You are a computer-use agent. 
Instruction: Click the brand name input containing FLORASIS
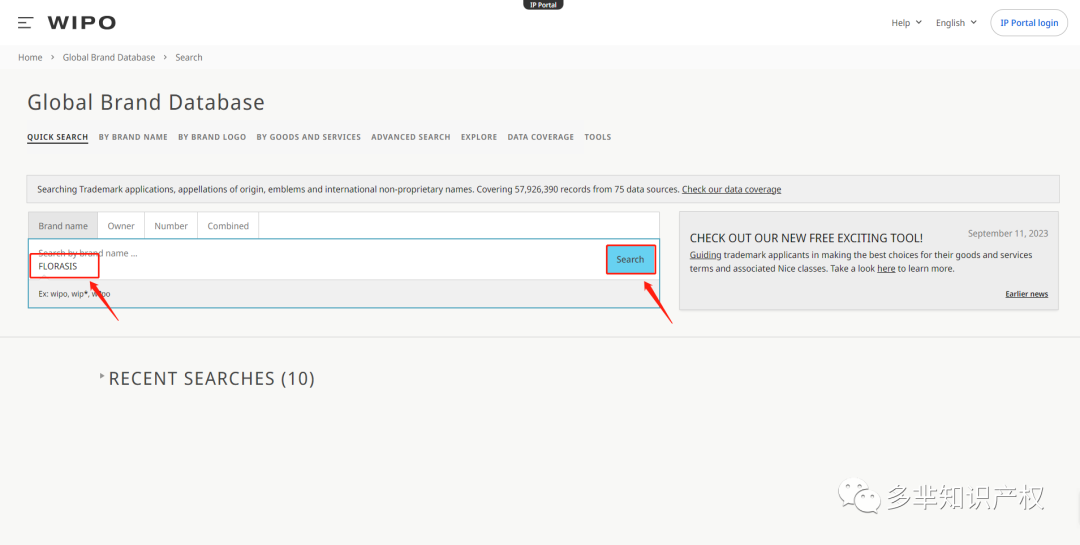pos(317,260)
